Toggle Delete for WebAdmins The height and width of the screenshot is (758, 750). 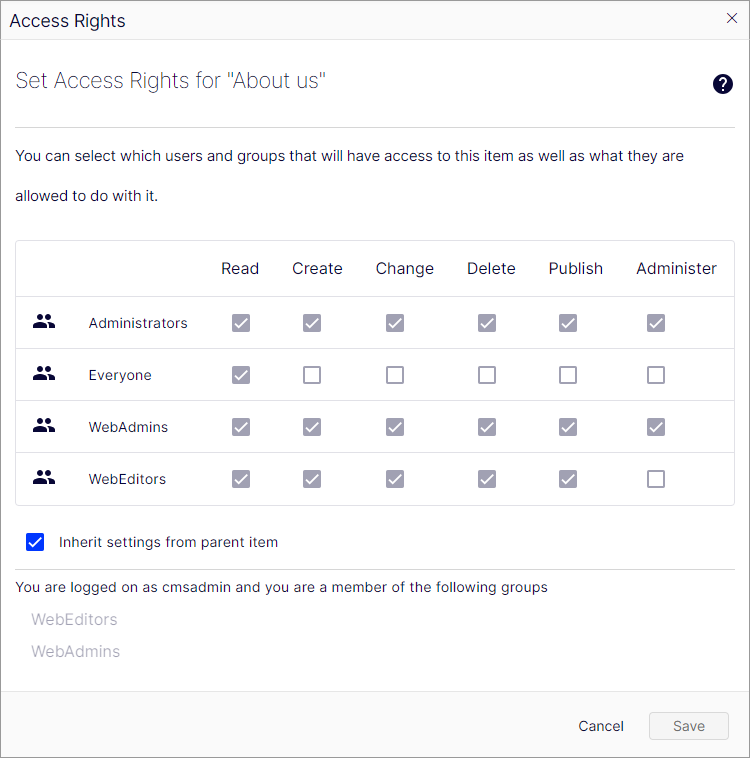tap(487, 427)
